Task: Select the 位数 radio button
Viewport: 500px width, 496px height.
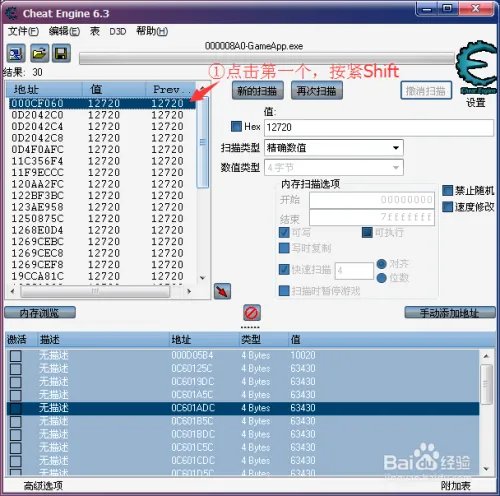Action: click(x=382, y=277)
